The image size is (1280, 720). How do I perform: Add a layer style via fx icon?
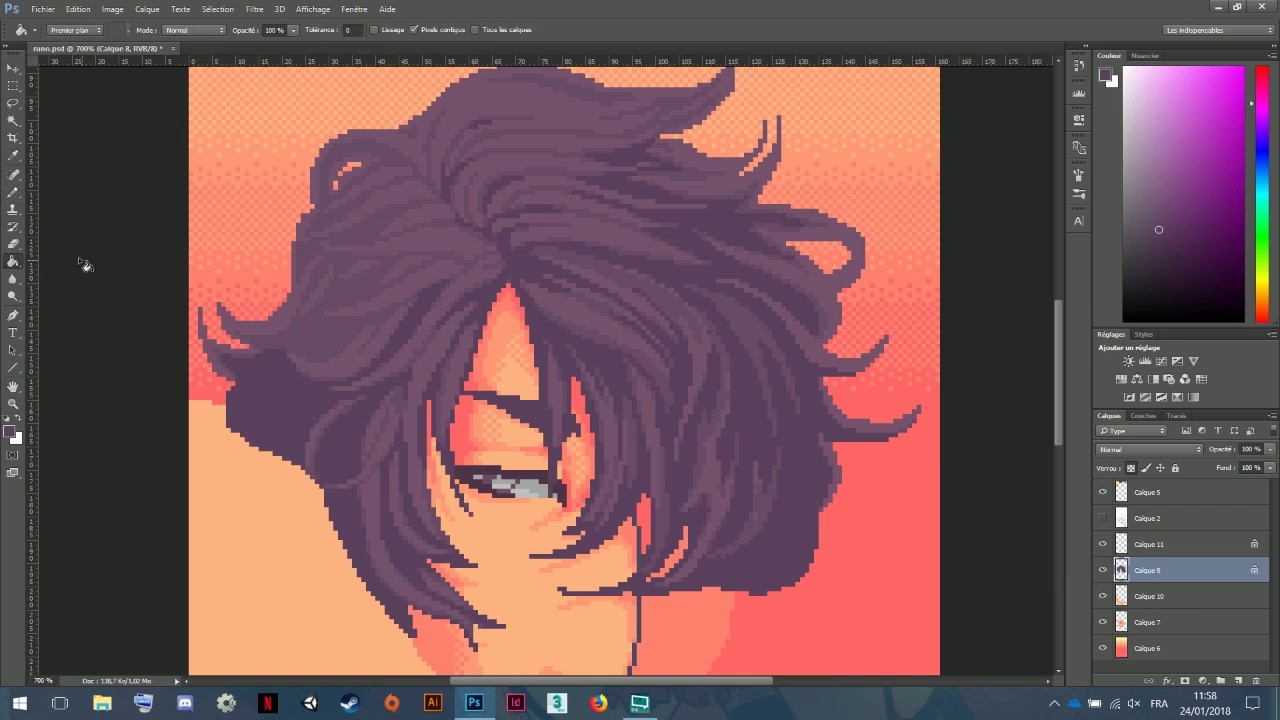[x=1167, y=681]
